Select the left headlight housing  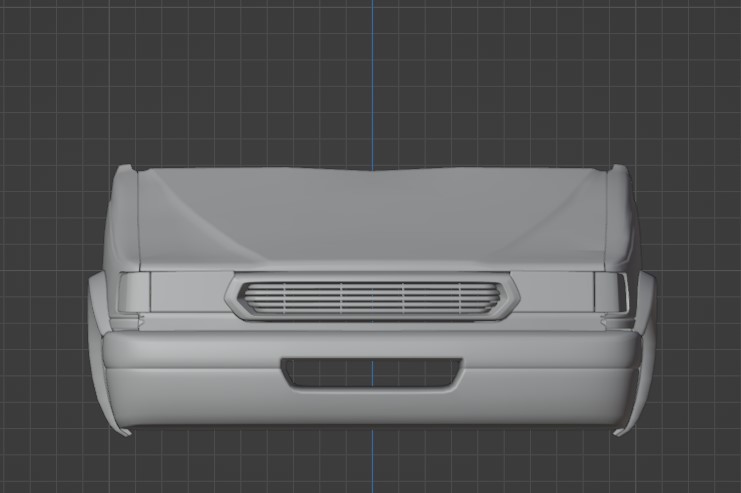point(134,293)
